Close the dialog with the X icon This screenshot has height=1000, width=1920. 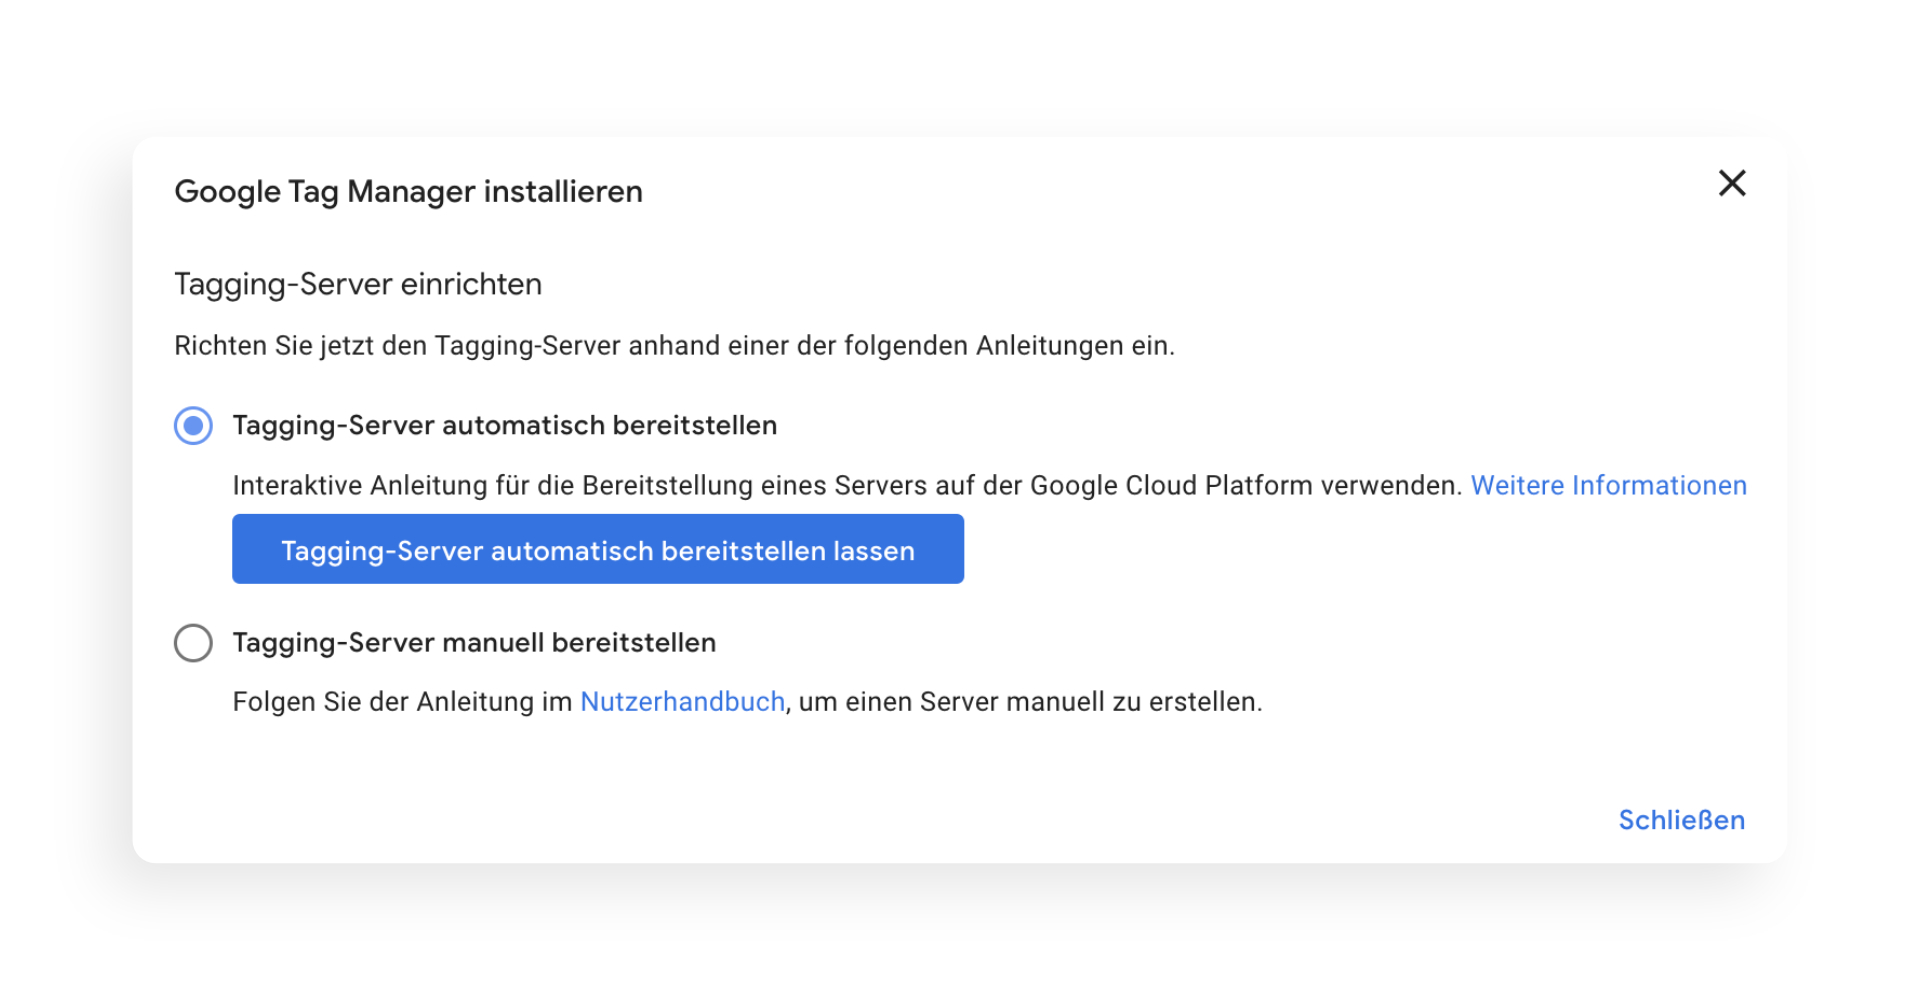(x=1732, y=183)
